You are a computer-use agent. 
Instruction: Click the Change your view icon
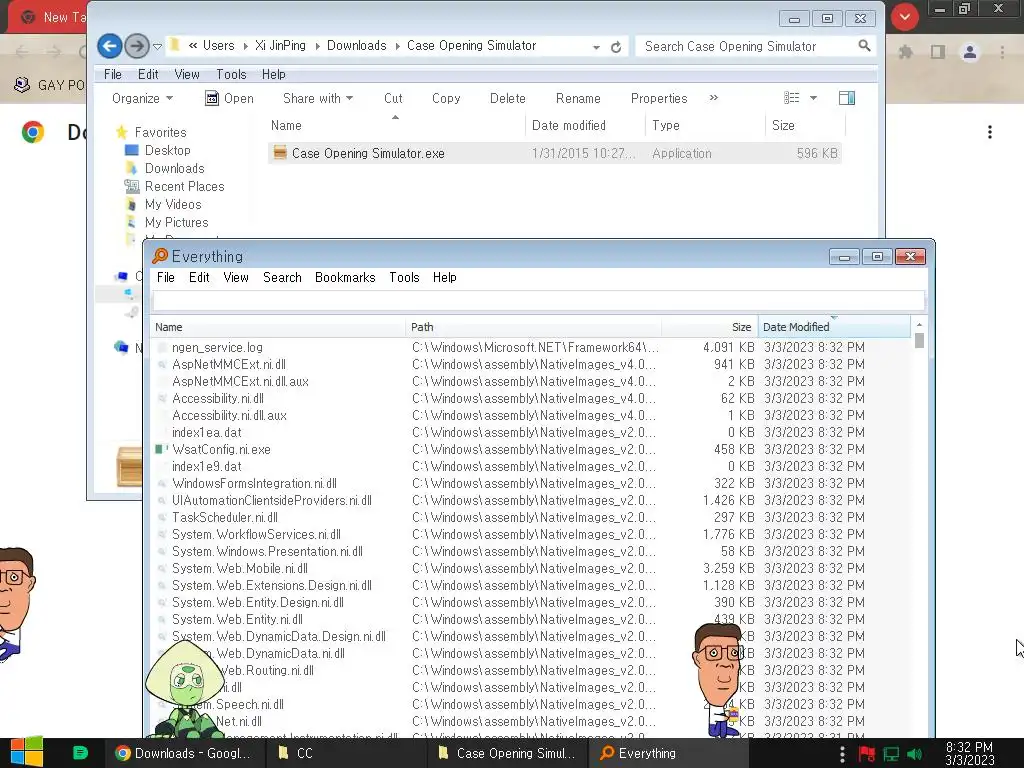click(792, 98)
